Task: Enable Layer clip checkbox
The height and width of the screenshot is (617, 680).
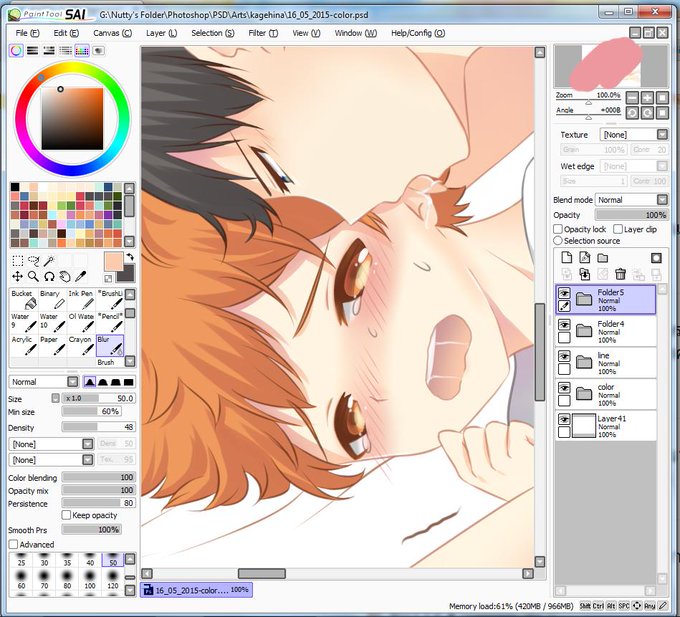Action: pyautogui.click(x=618, y=229)
